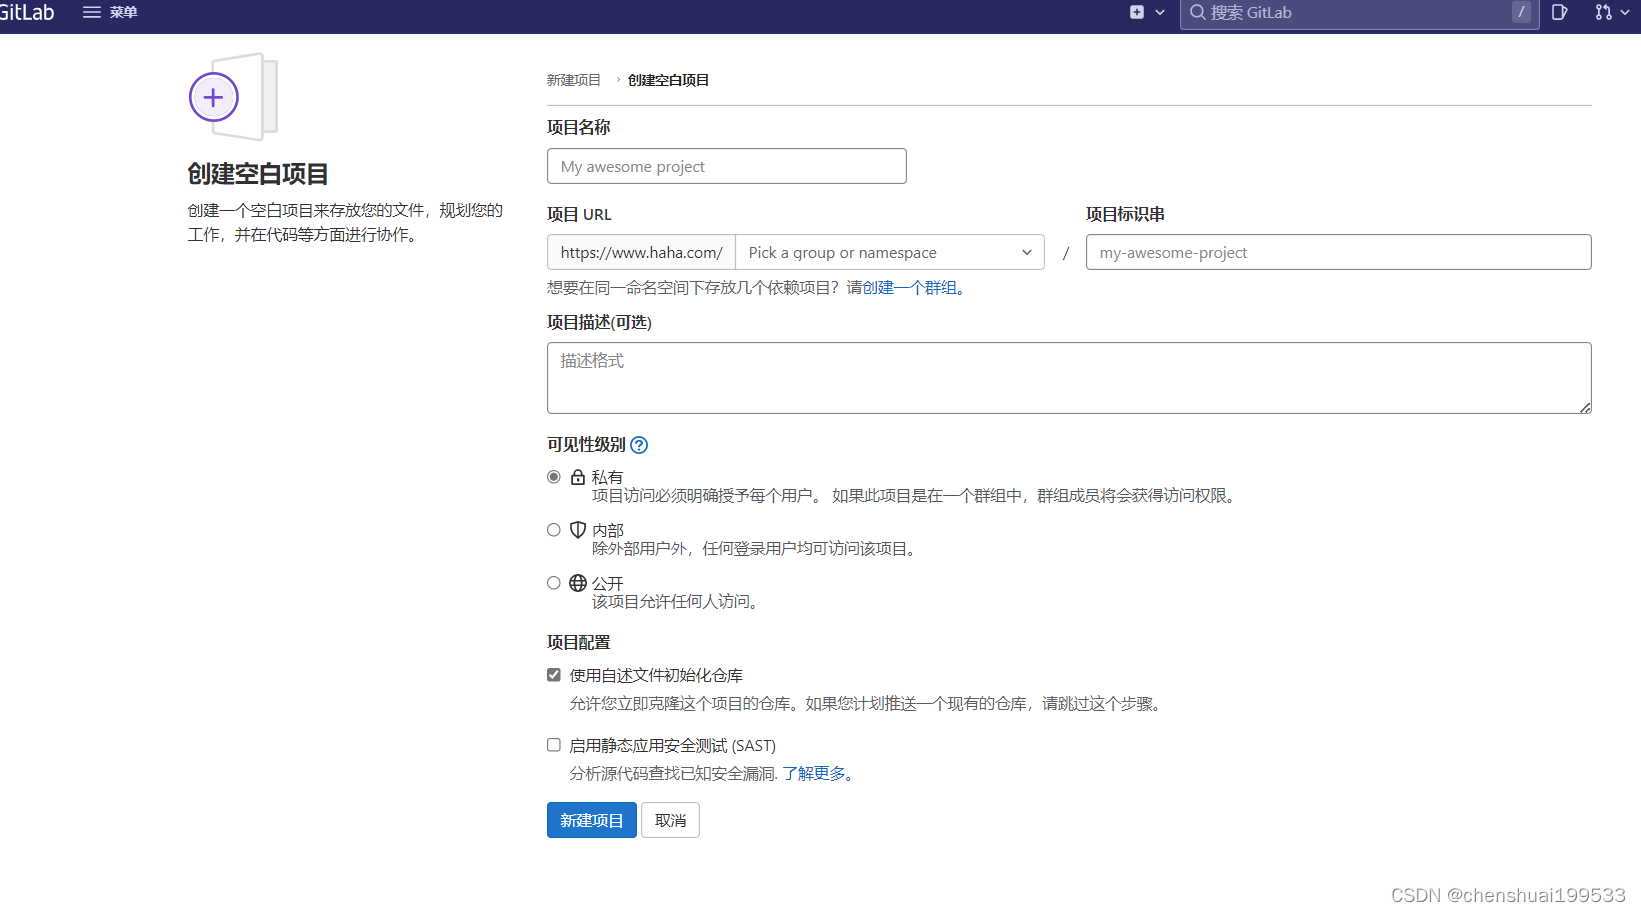Click the 可见性级别 label

pos(586,445)
